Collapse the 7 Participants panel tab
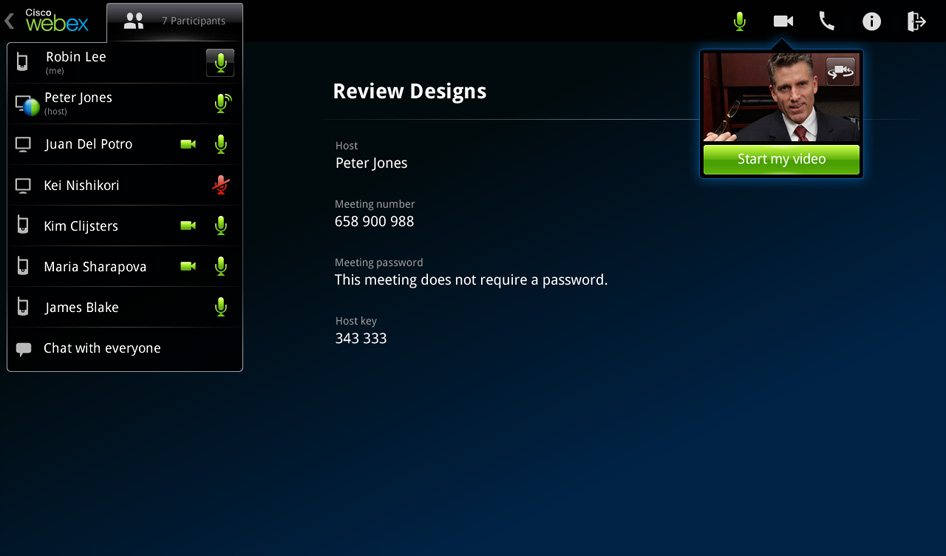Screen dimensions: 946x556 point(175,21)
